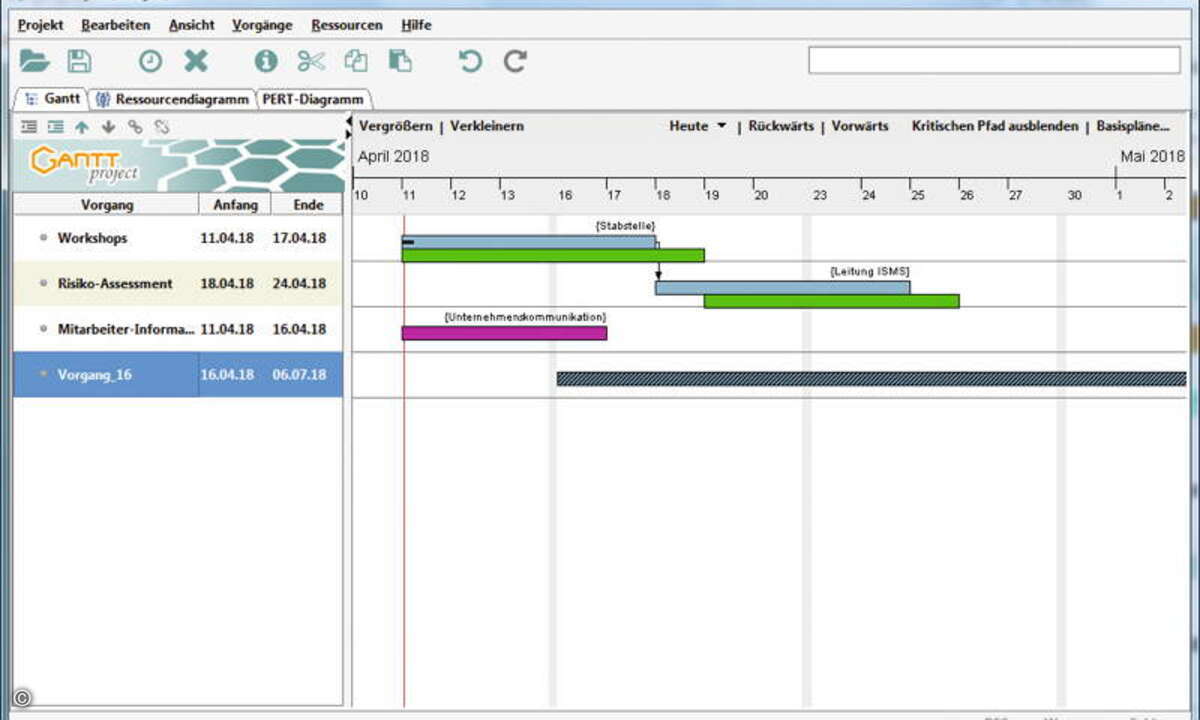Select the Vorgang_16 task row
This screenshot has height=720, width=1200.
(x=178, y=374)
